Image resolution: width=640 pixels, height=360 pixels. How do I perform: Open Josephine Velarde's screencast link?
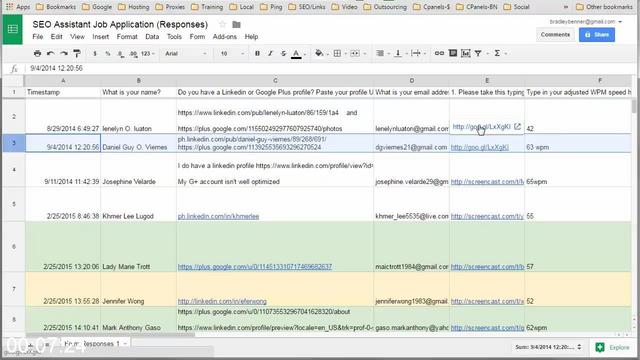pos(487,182)
